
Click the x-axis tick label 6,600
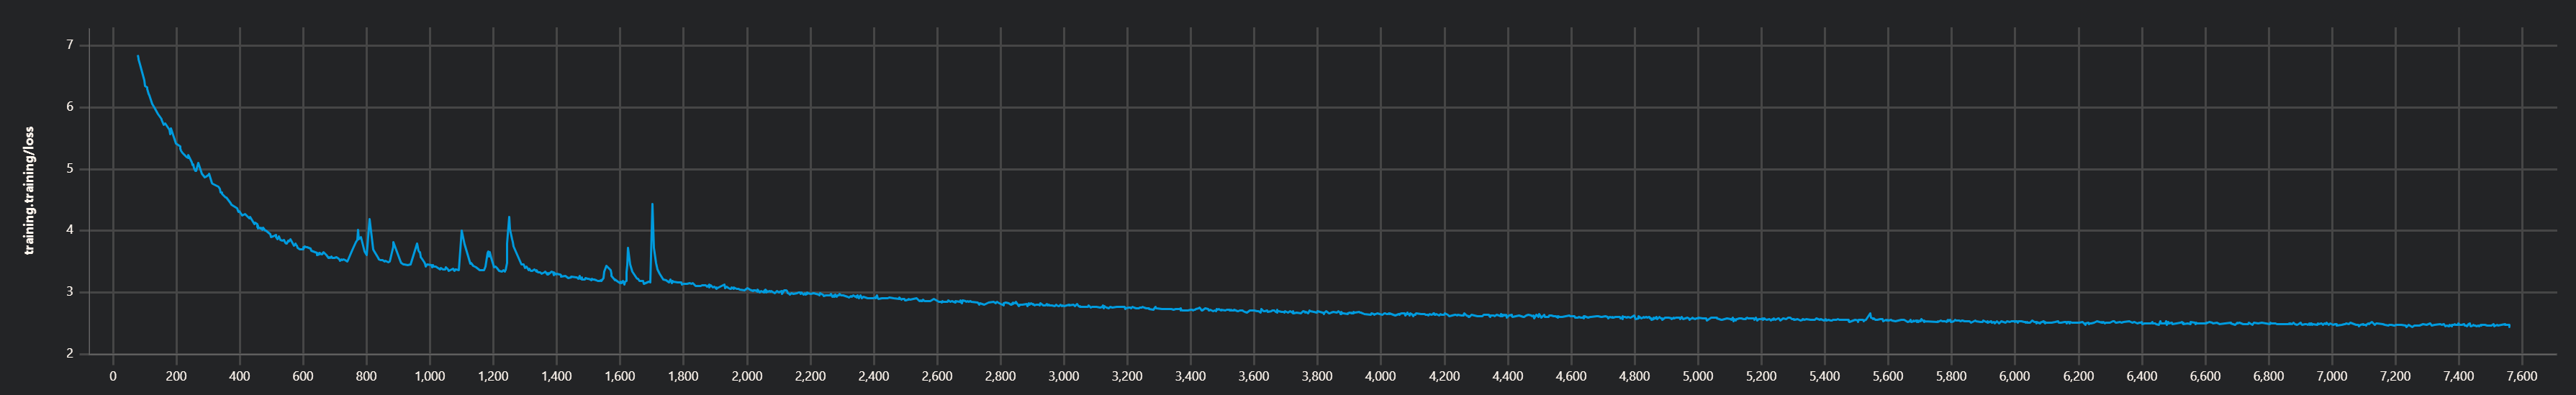[2205, 377]
